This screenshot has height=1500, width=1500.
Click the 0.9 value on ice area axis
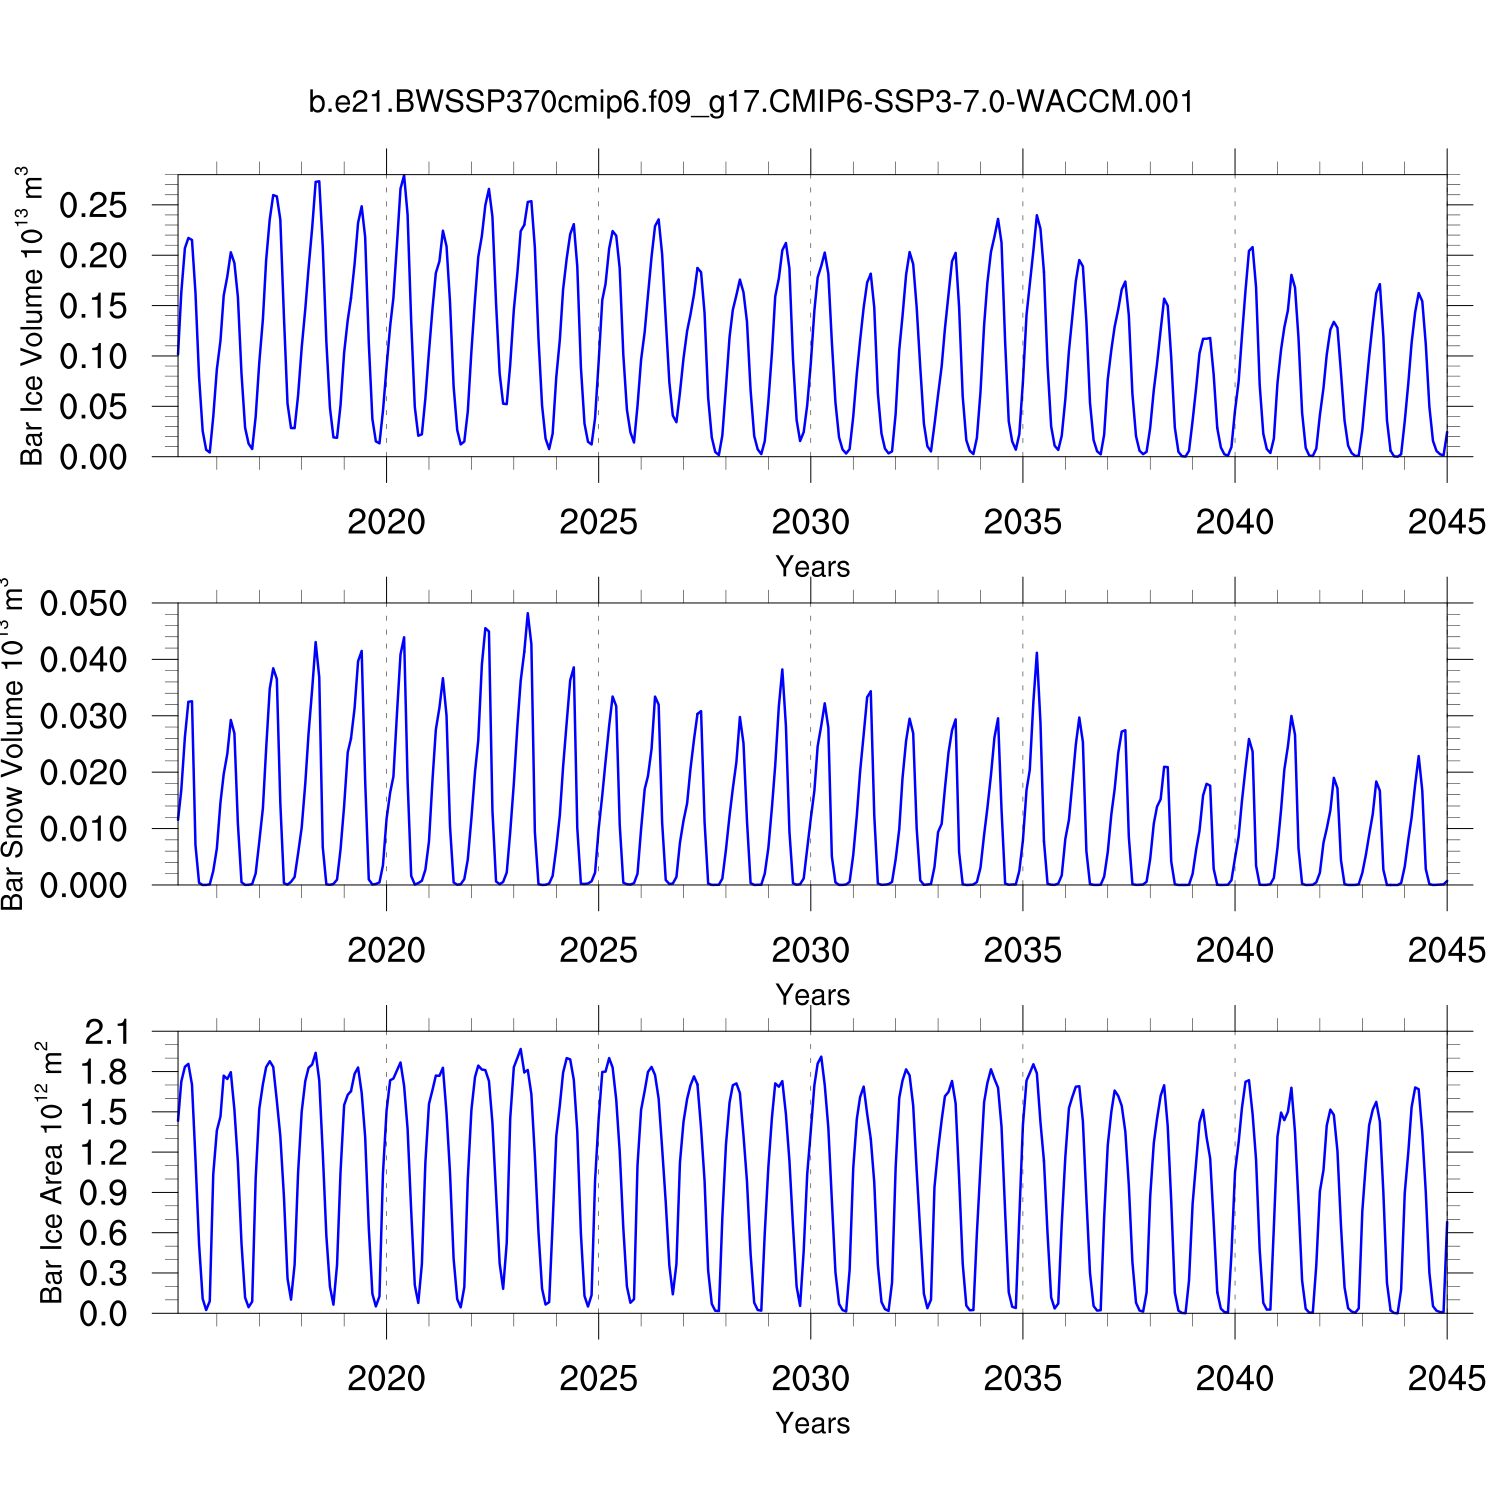pos(106,1193)
